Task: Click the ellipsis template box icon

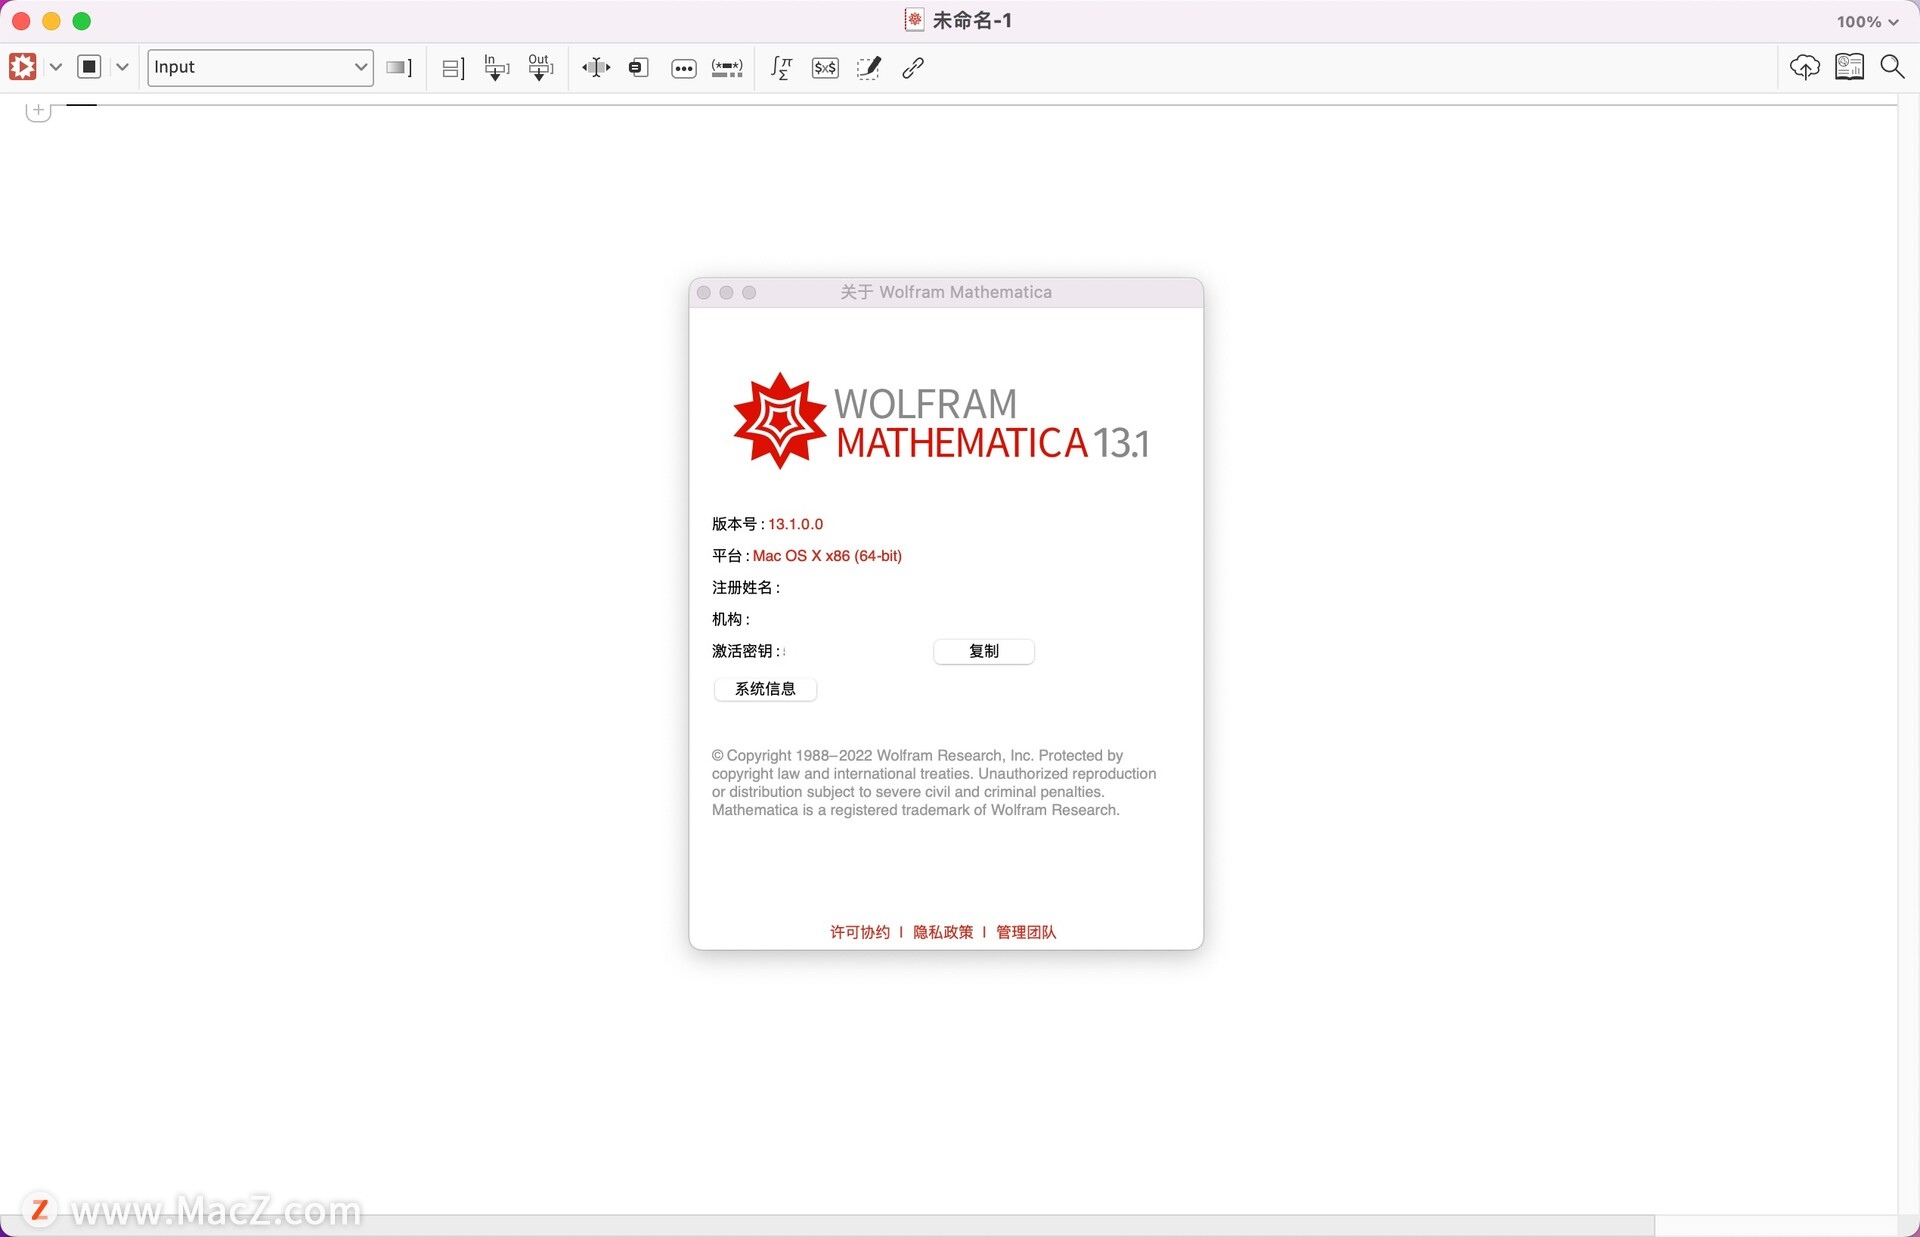Action: tap(684, 68)
